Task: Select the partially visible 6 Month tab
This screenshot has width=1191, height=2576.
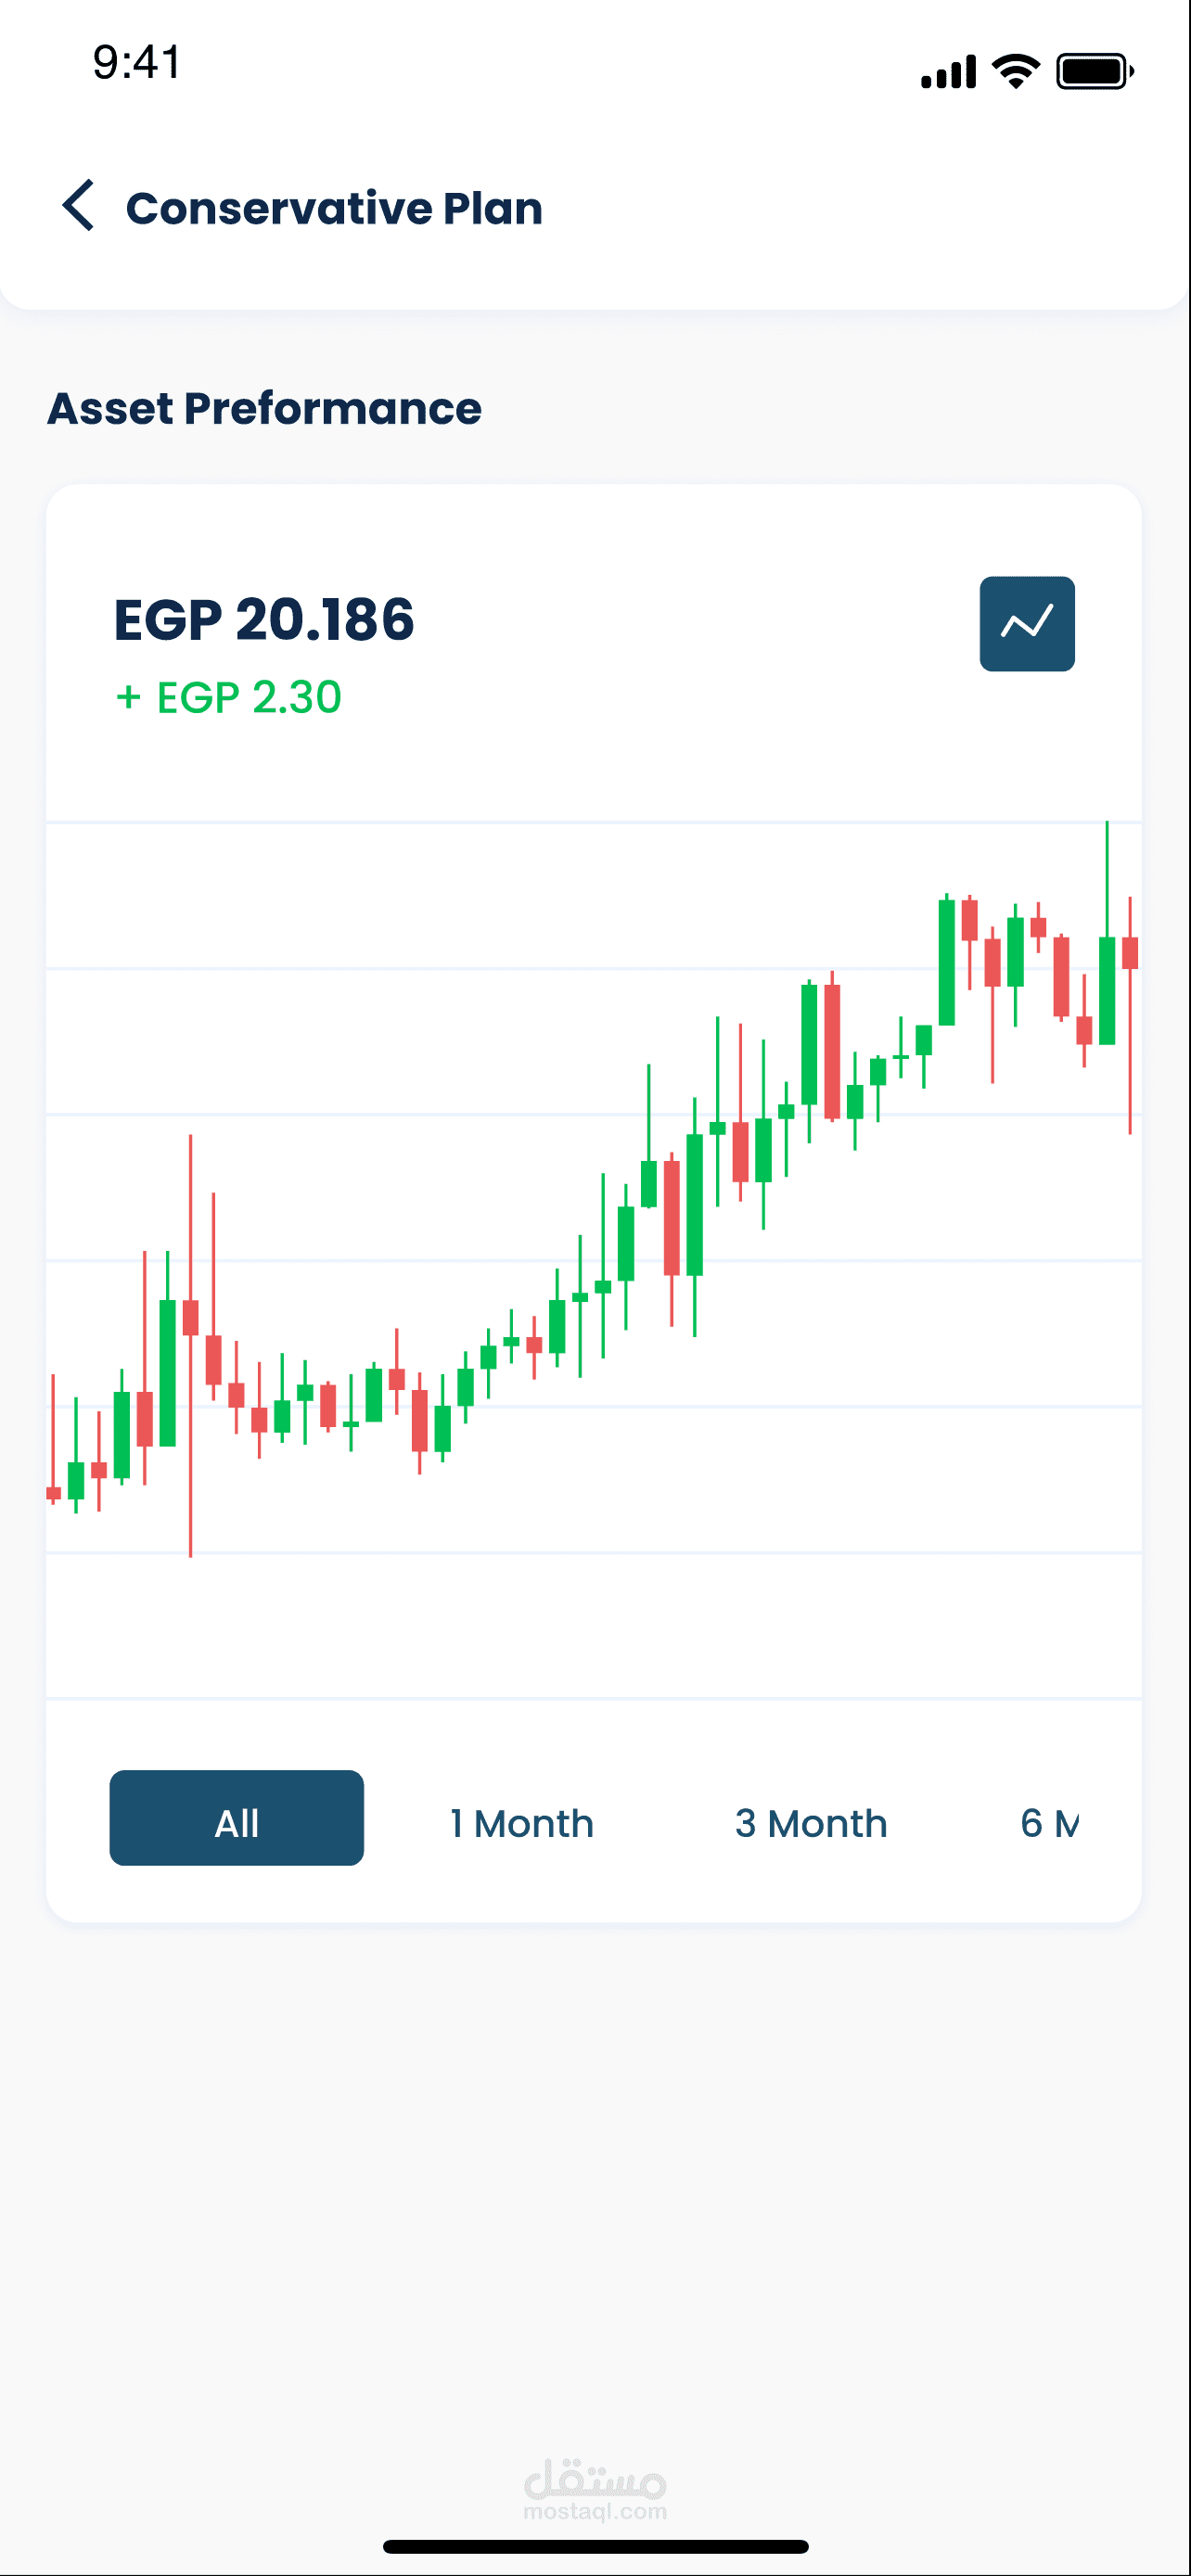Action: pyautogui.click(x=1049, y=1823)
